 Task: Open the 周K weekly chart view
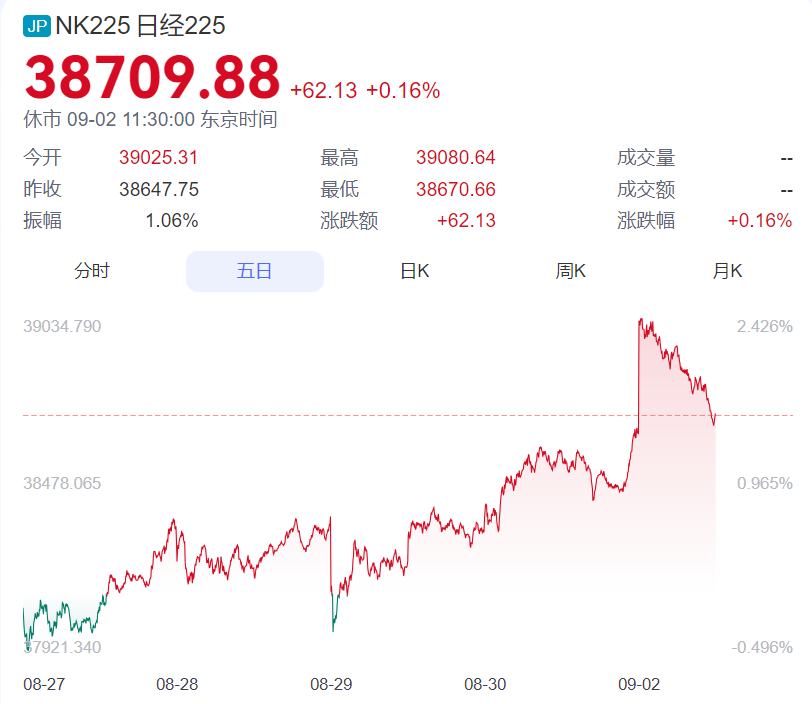point(570,270)
